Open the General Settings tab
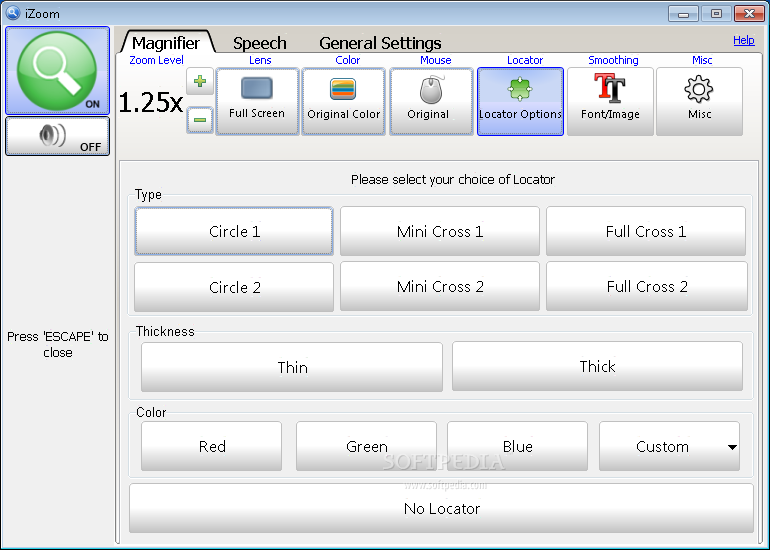The width and height of the screenshot is (770, 550). 380,43
